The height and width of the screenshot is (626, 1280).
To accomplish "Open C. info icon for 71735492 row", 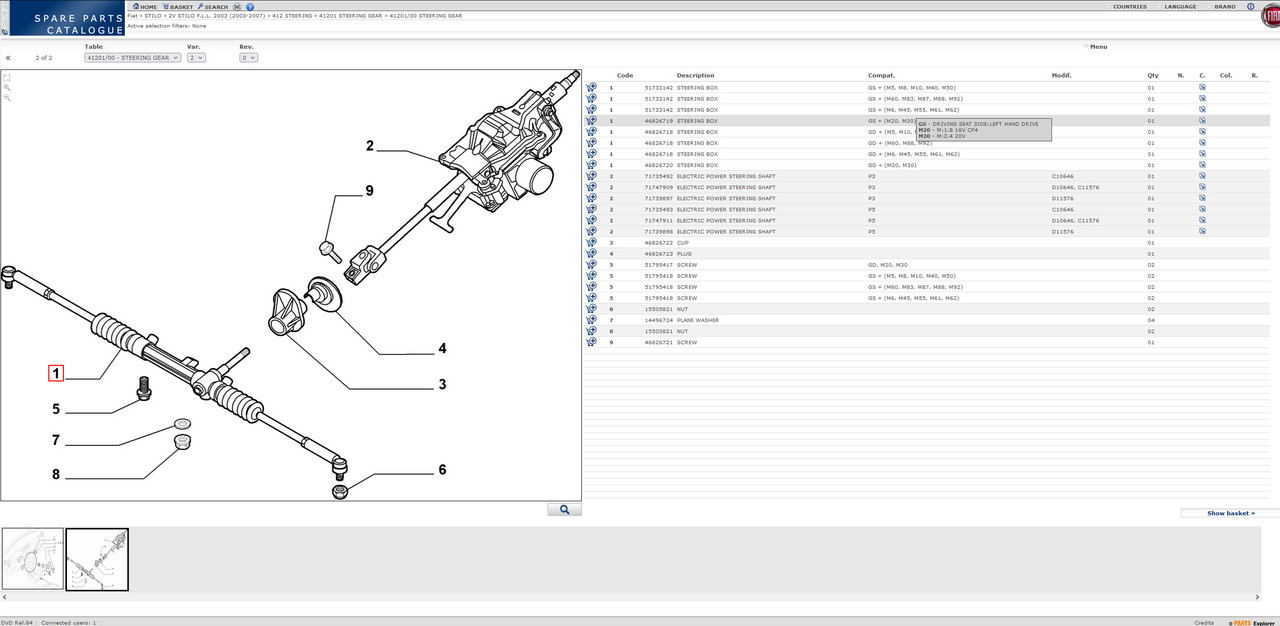I will [x=1202, y=176].
